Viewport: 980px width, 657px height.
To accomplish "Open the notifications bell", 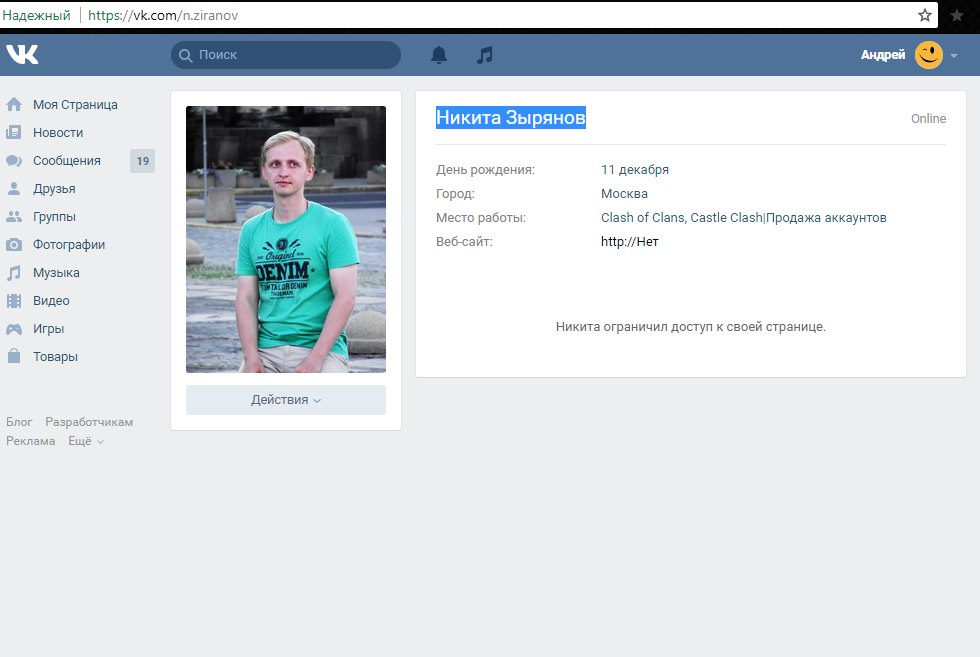I will click(439, 55).
